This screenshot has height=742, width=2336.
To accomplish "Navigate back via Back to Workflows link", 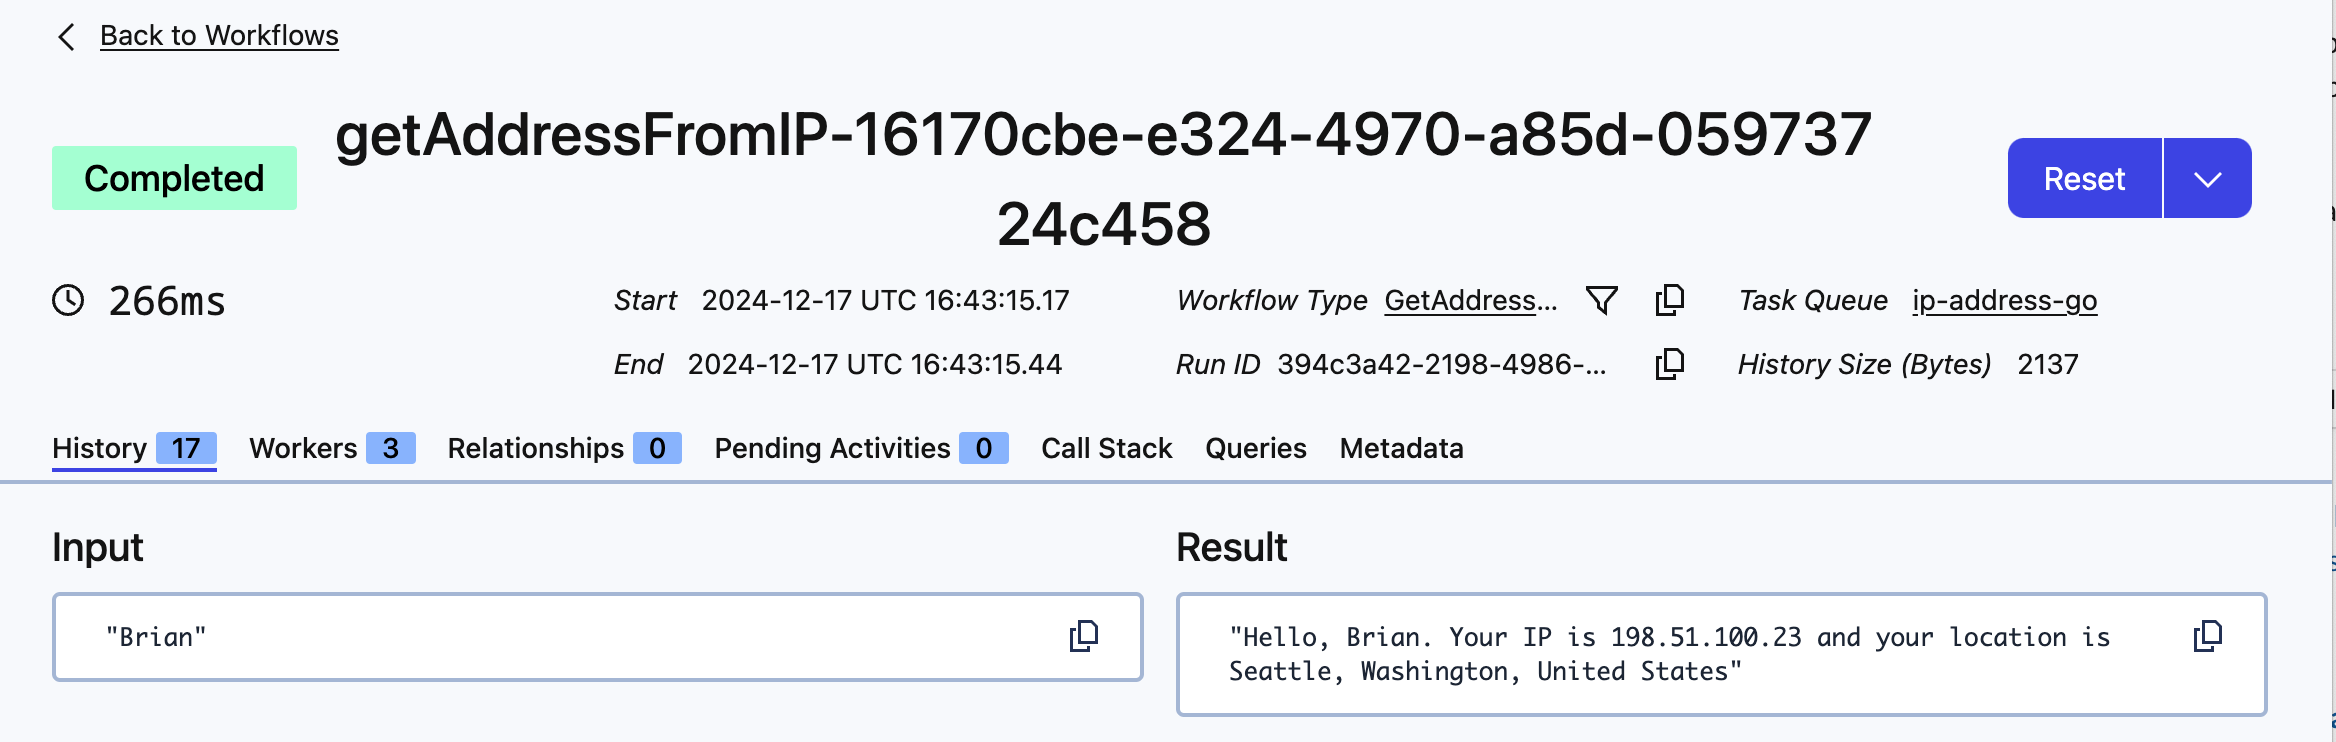I will click(219, 35).
